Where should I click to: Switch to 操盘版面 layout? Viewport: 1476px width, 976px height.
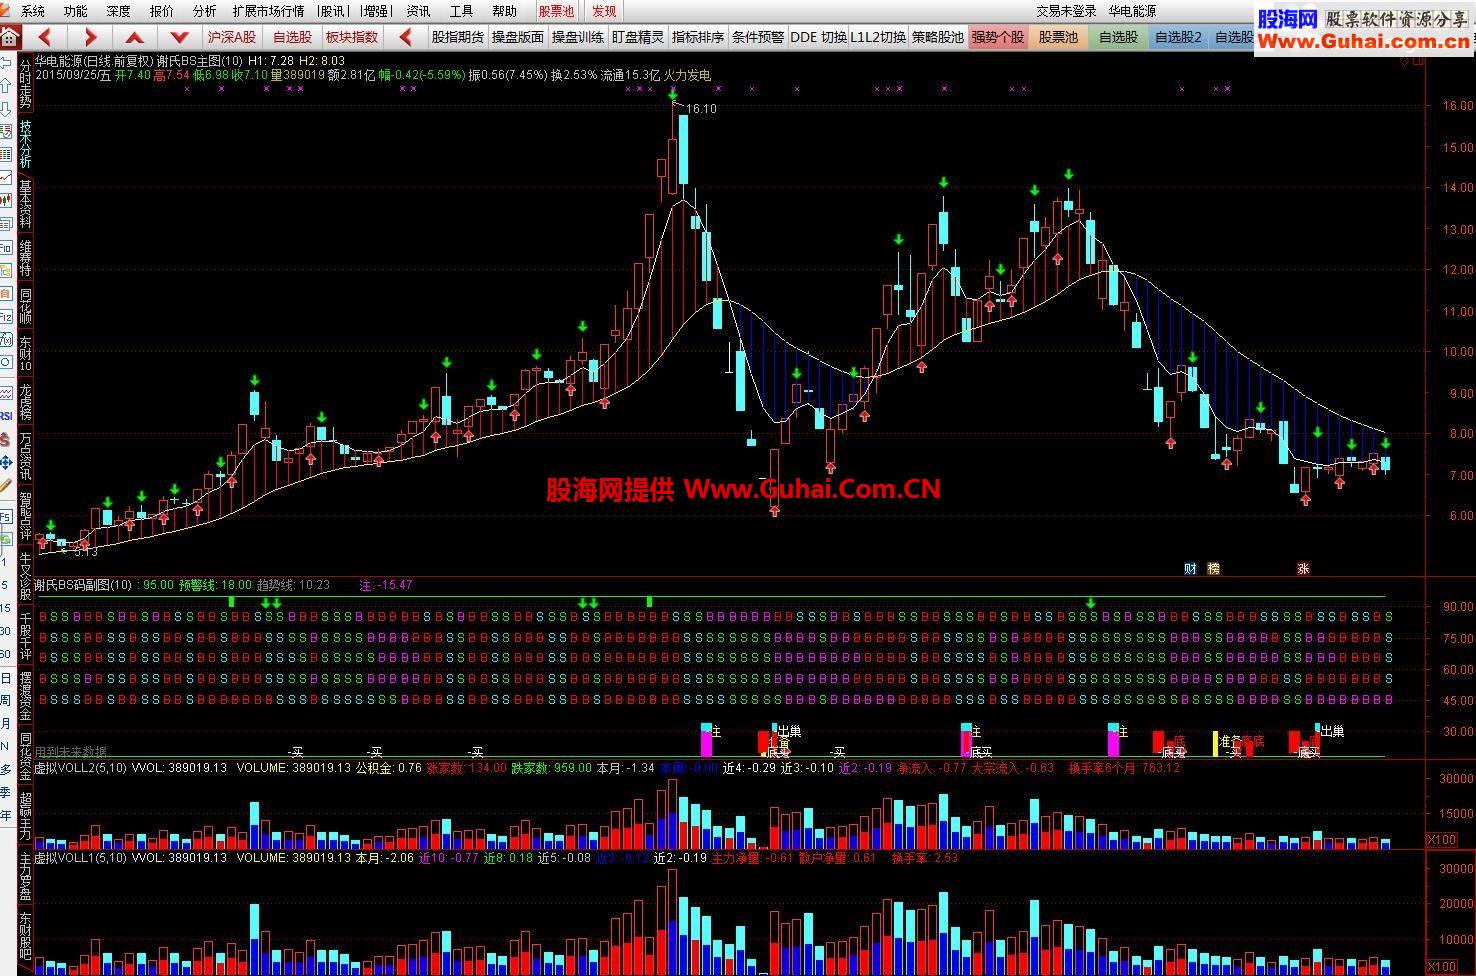point(518,37)
